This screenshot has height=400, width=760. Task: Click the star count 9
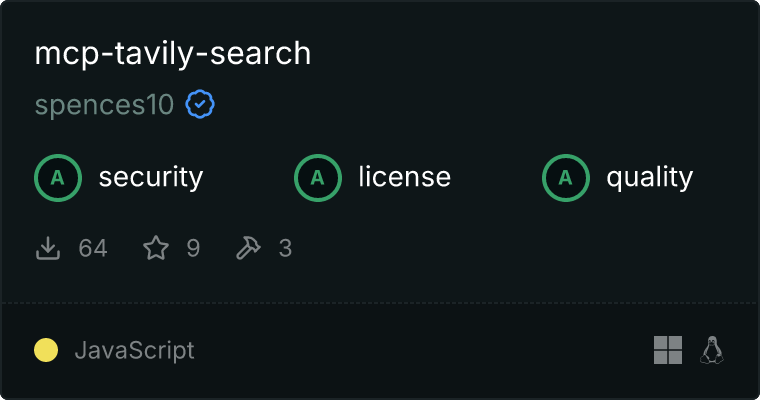pos(193,248)
